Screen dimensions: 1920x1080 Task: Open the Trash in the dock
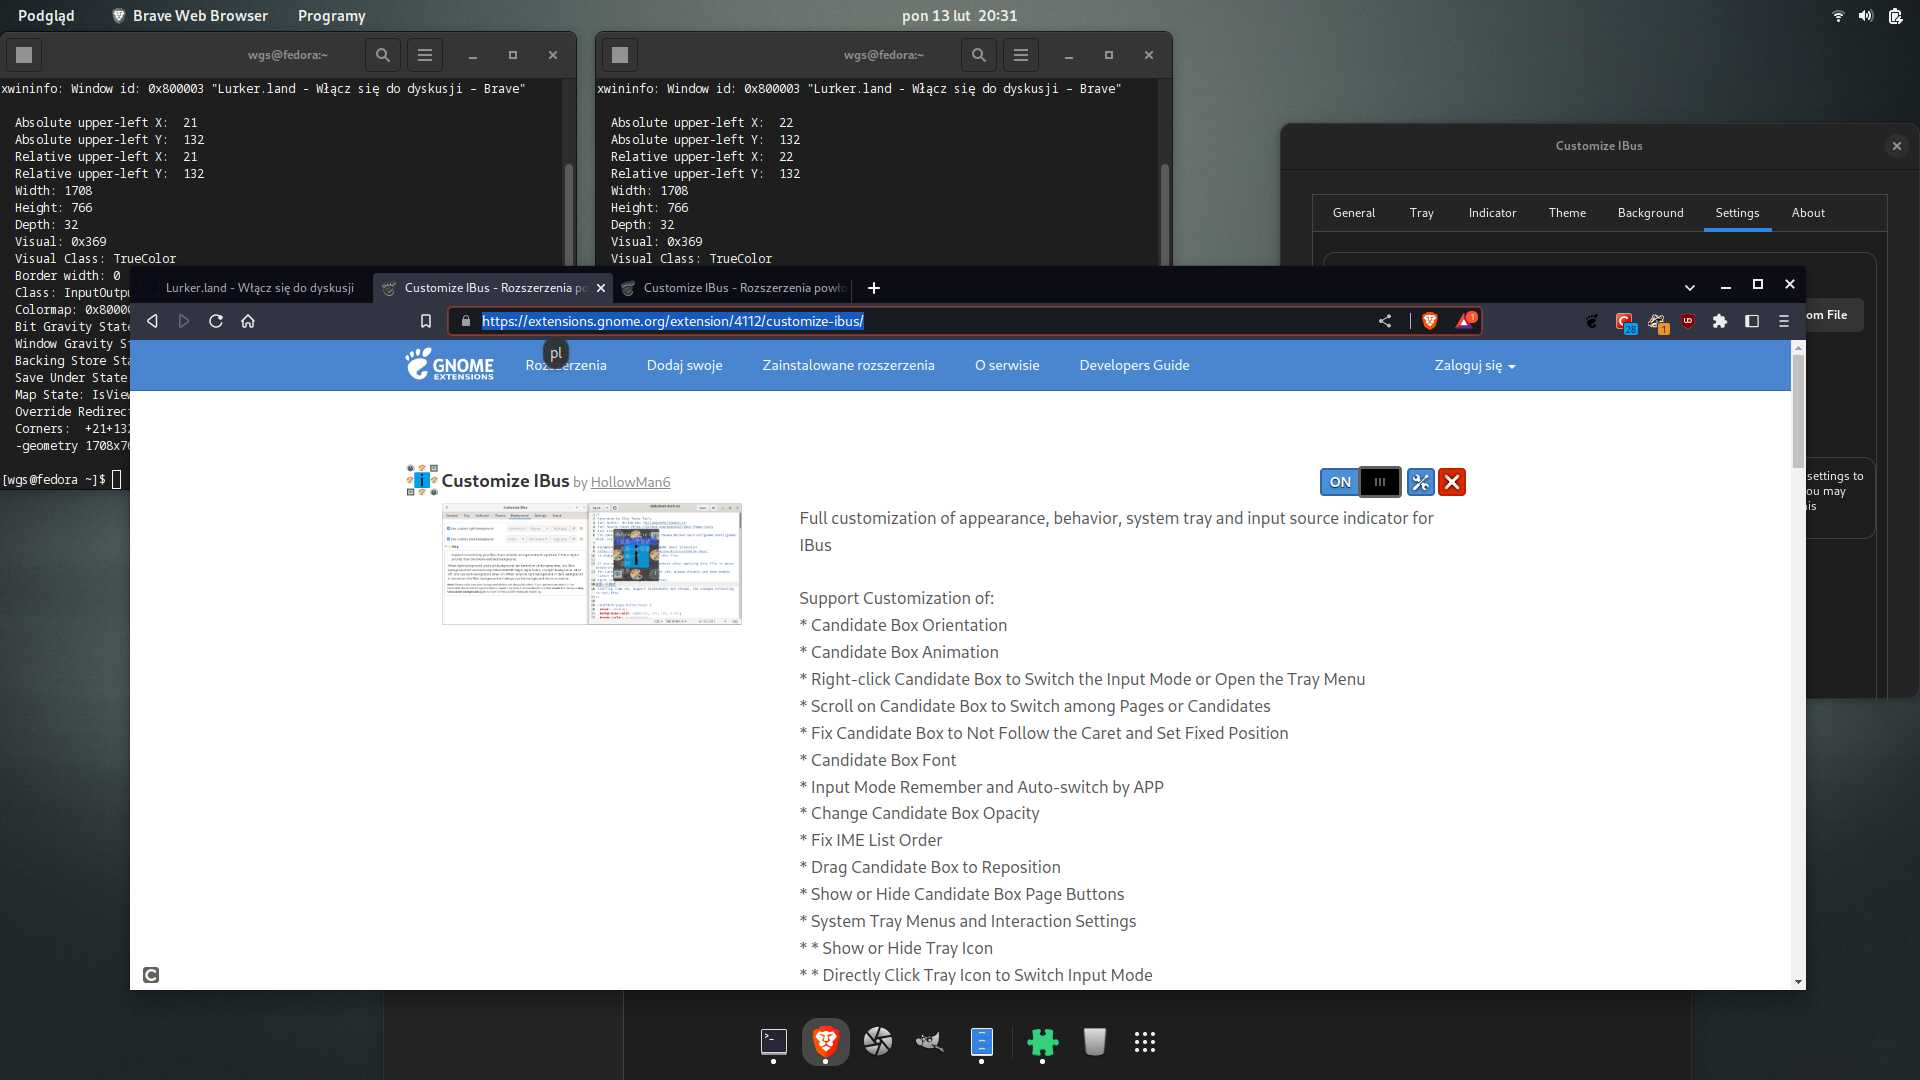(1094, 1042)
